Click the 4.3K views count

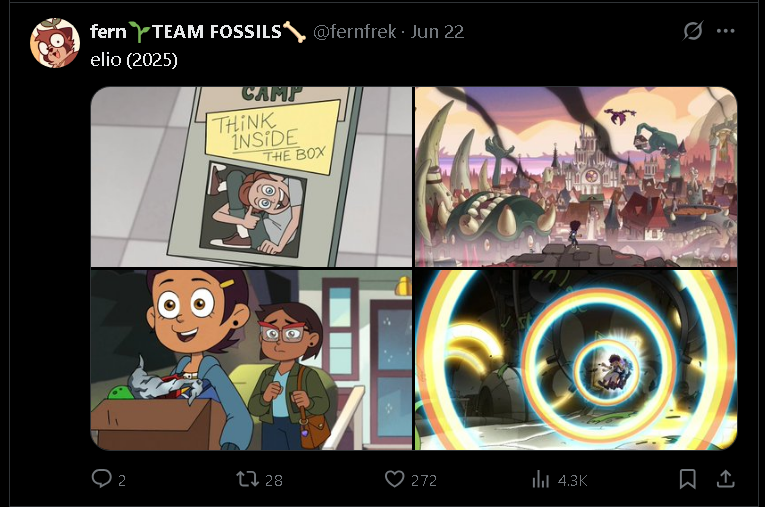(572, 480)
